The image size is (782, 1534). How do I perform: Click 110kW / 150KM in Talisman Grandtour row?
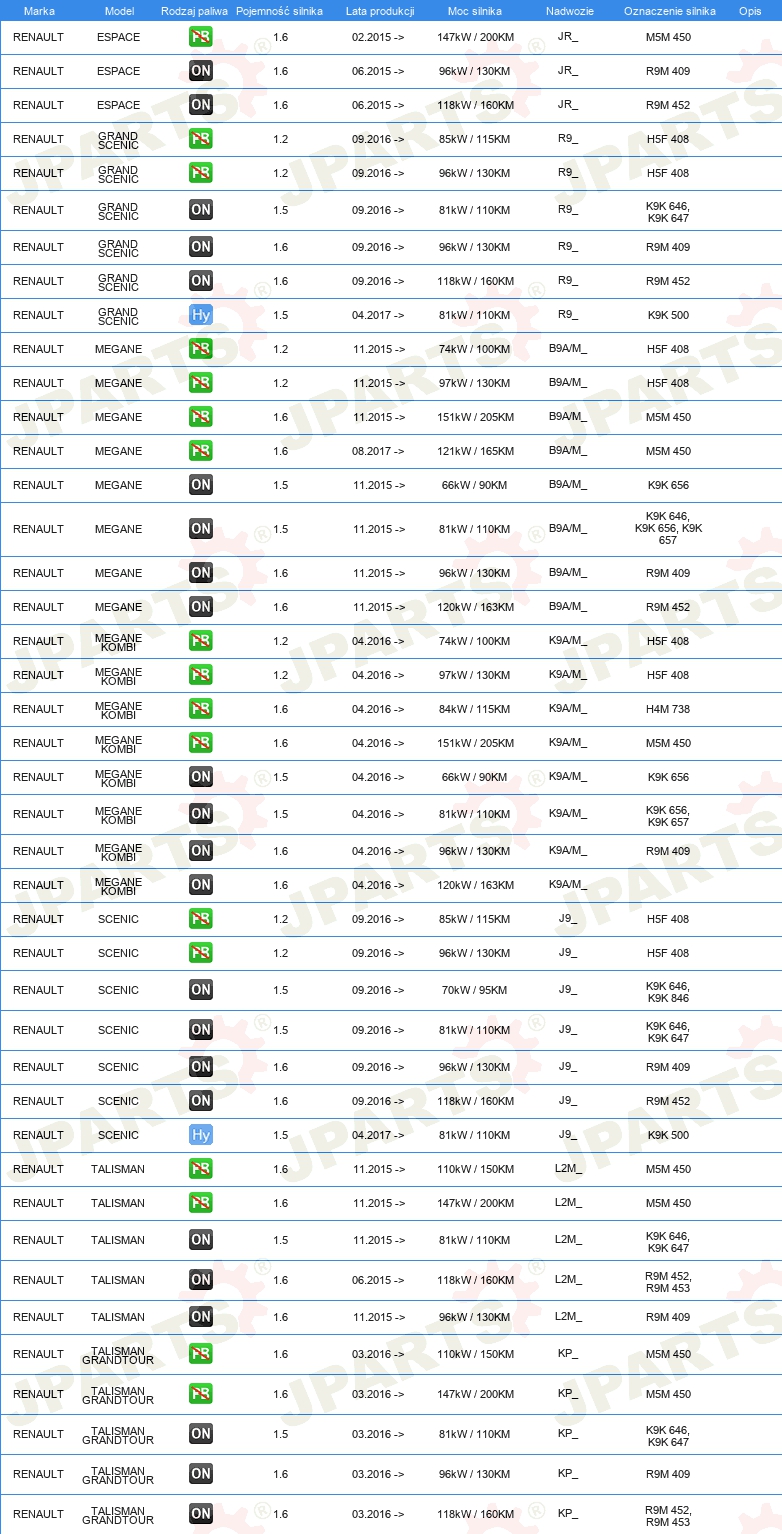point(475,1354)
